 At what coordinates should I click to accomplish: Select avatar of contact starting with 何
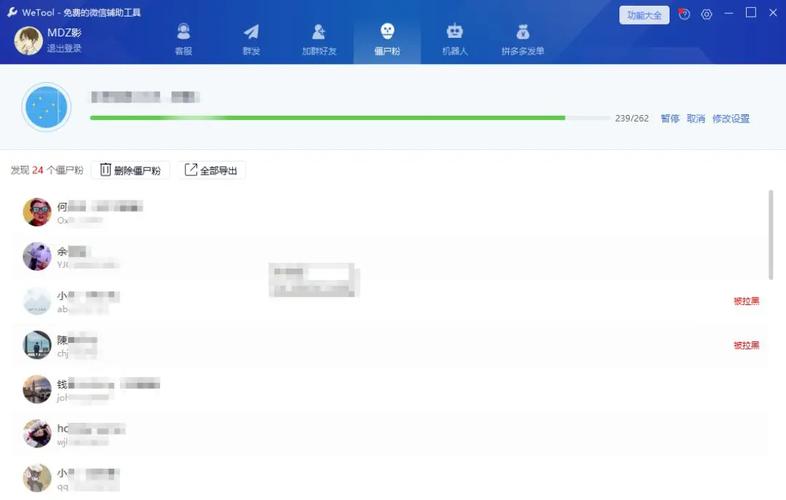(37, 212)
